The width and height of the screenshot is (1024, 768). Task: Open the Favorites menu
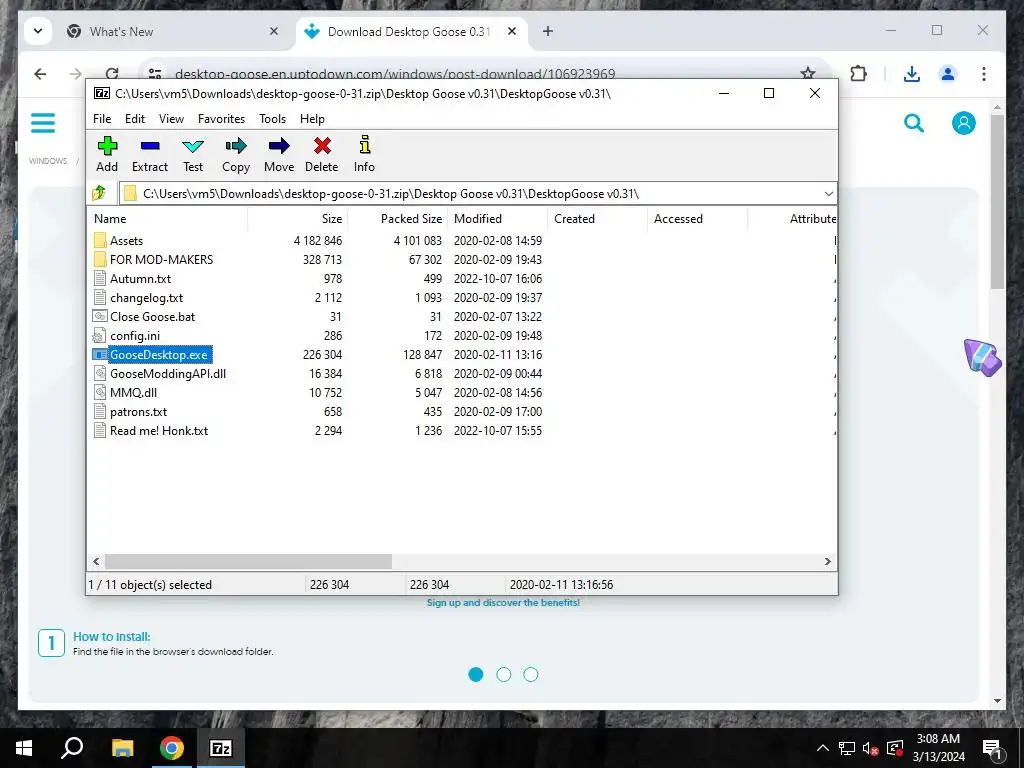221,119
